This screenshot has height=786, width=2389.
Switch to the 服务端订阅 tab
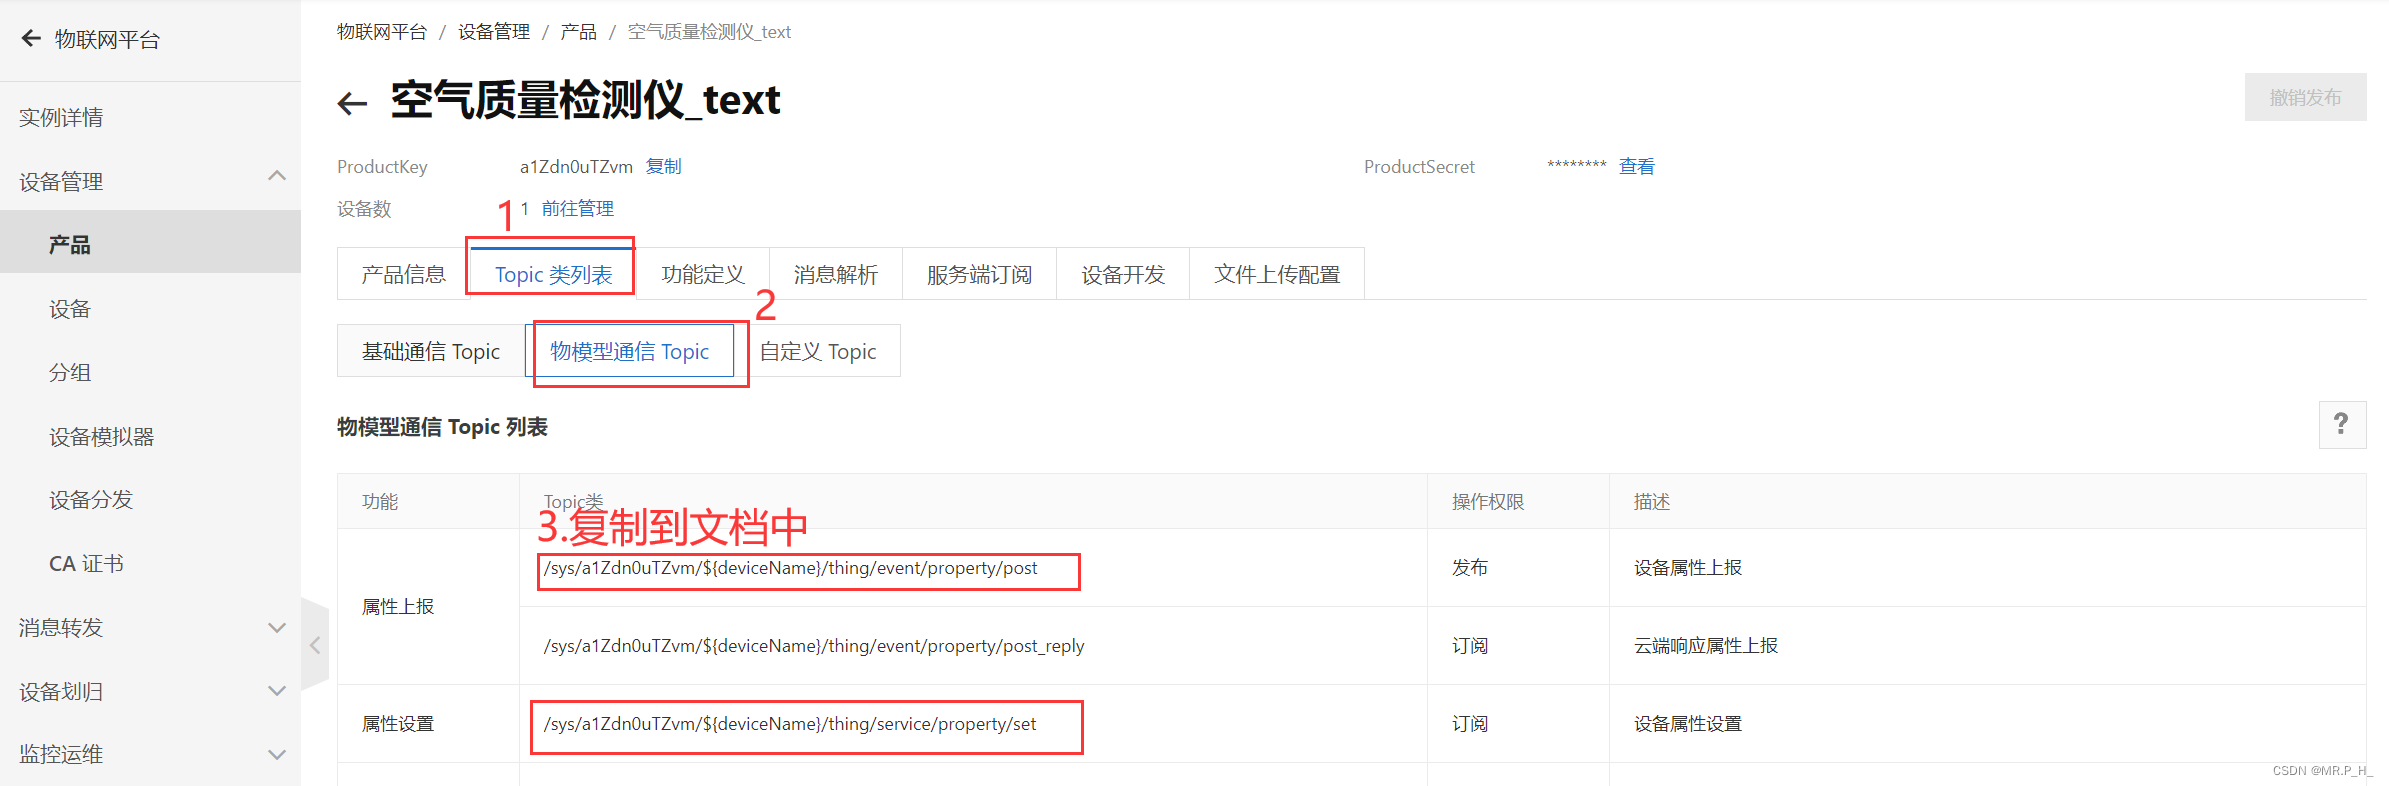point(979,274)
